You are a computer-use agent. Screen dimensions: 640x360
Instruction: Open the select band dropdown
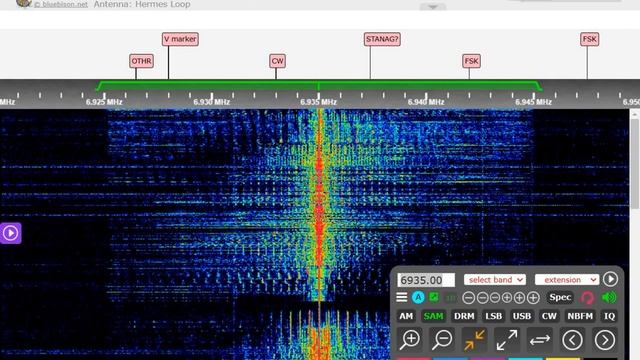[495, 280]
